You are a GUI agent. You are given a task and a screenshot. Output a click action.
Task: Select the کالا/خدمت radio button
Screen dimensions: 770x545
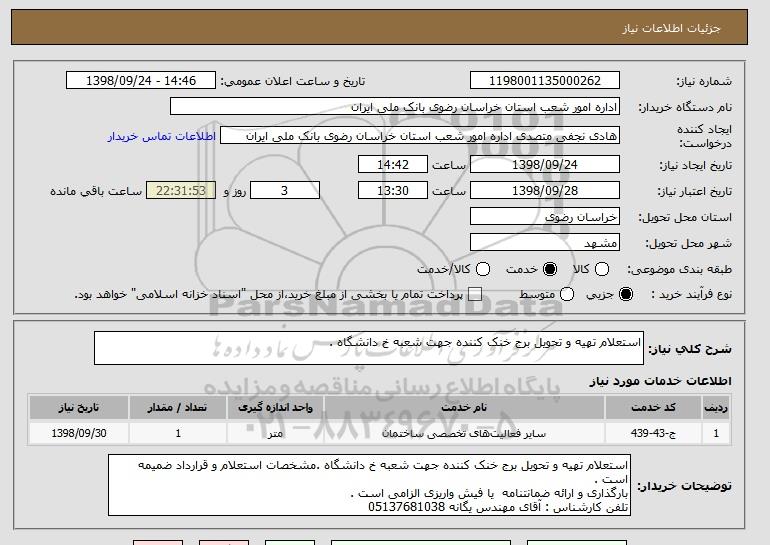tap(483, 269)
